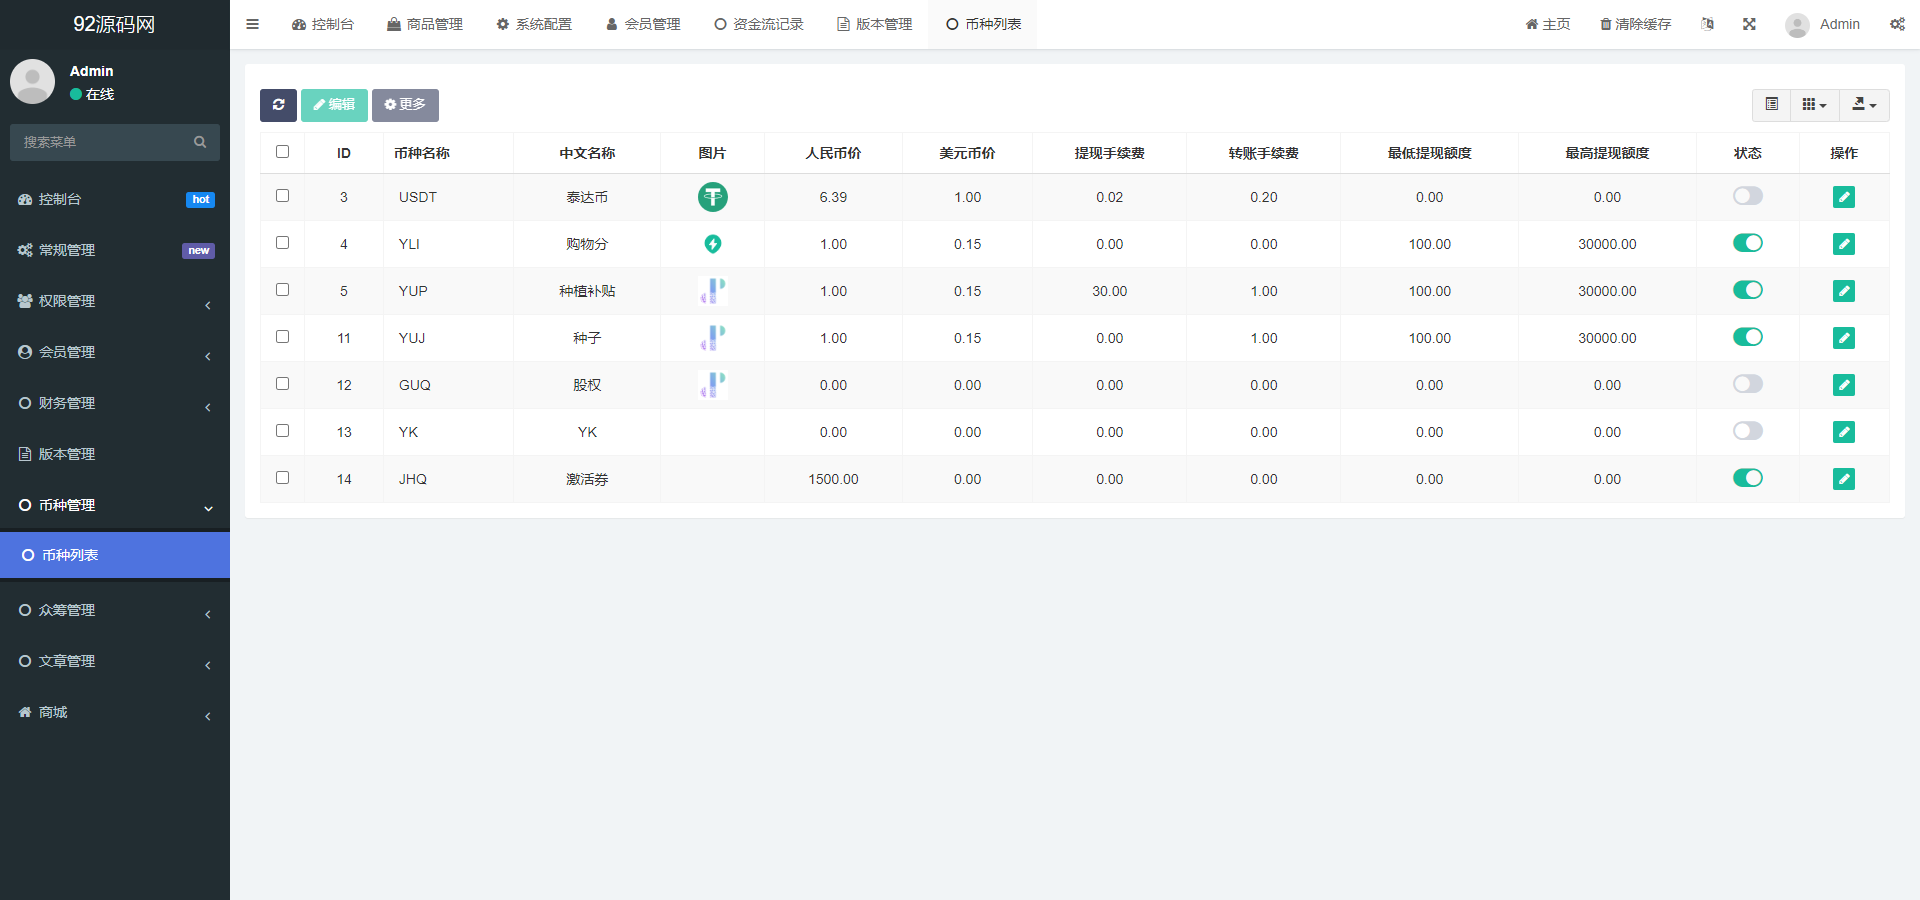Check the YK row checkbox

pos(283,431)
